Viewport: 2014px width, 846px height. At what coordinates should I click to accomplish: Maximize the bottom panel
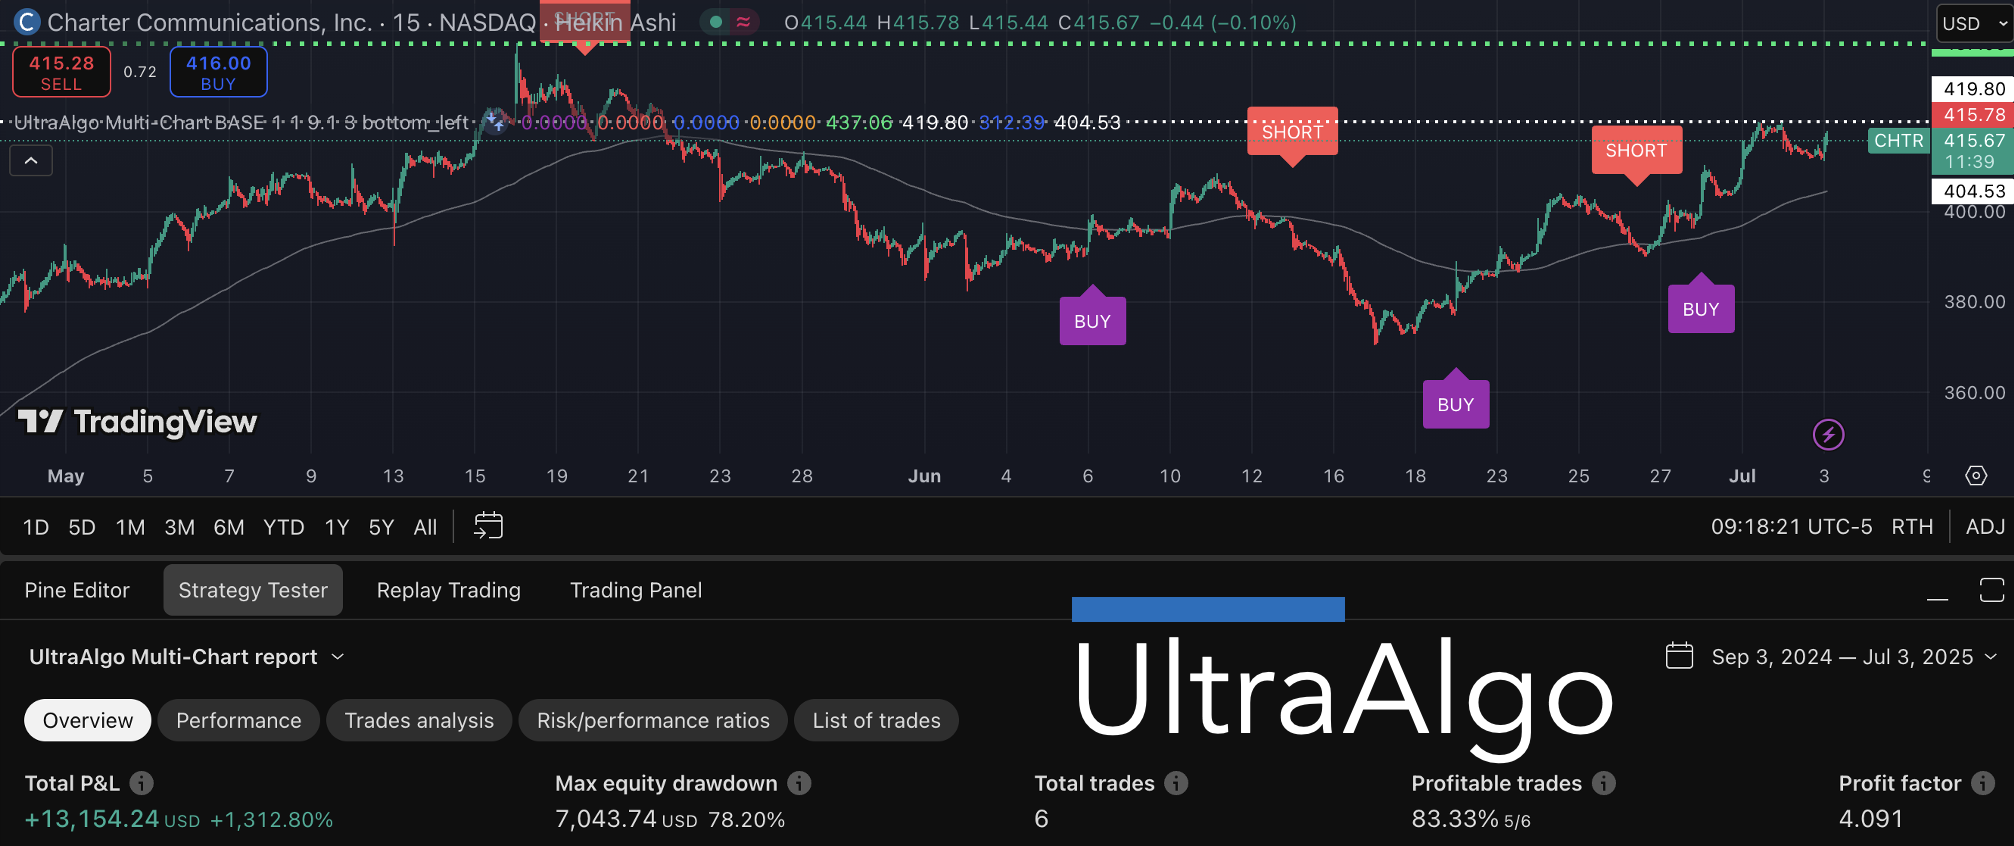click(1991, 590)
